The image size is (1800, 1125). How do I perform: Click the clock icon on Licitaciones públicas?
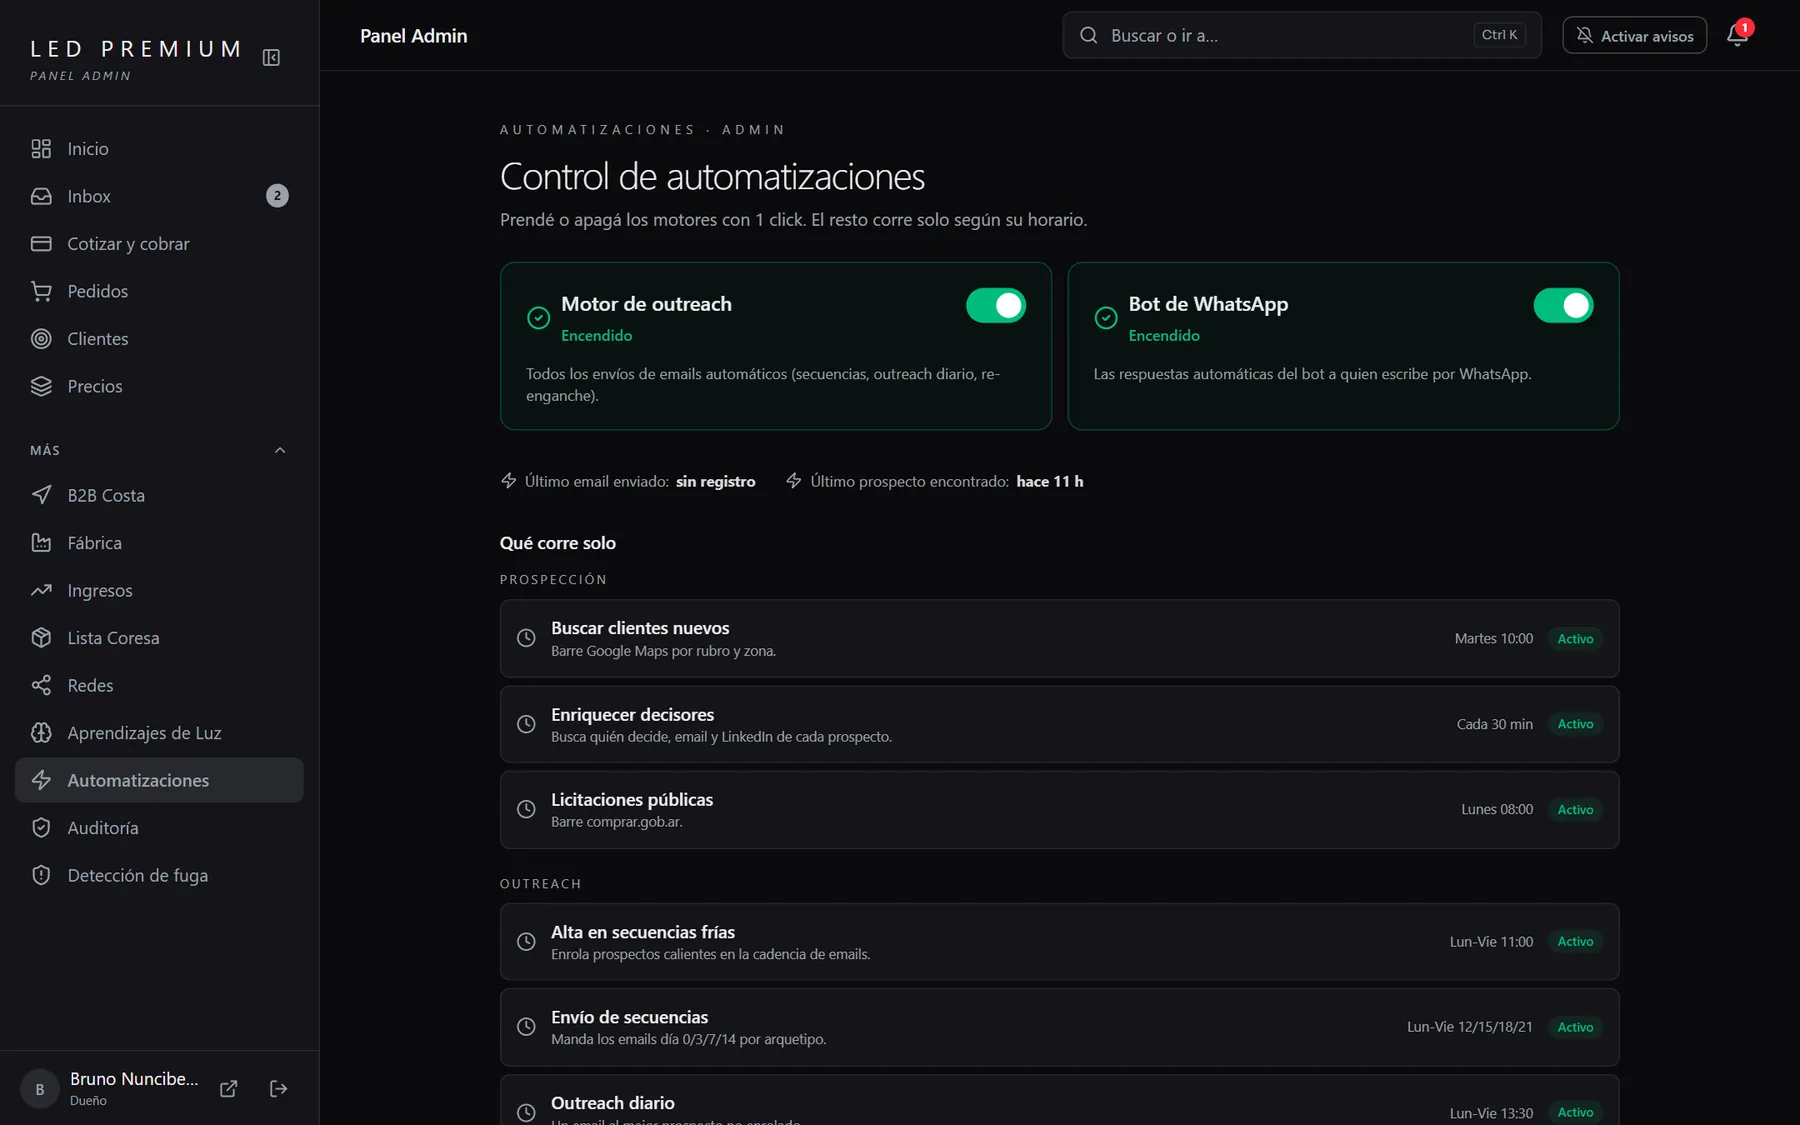point(526,809)
